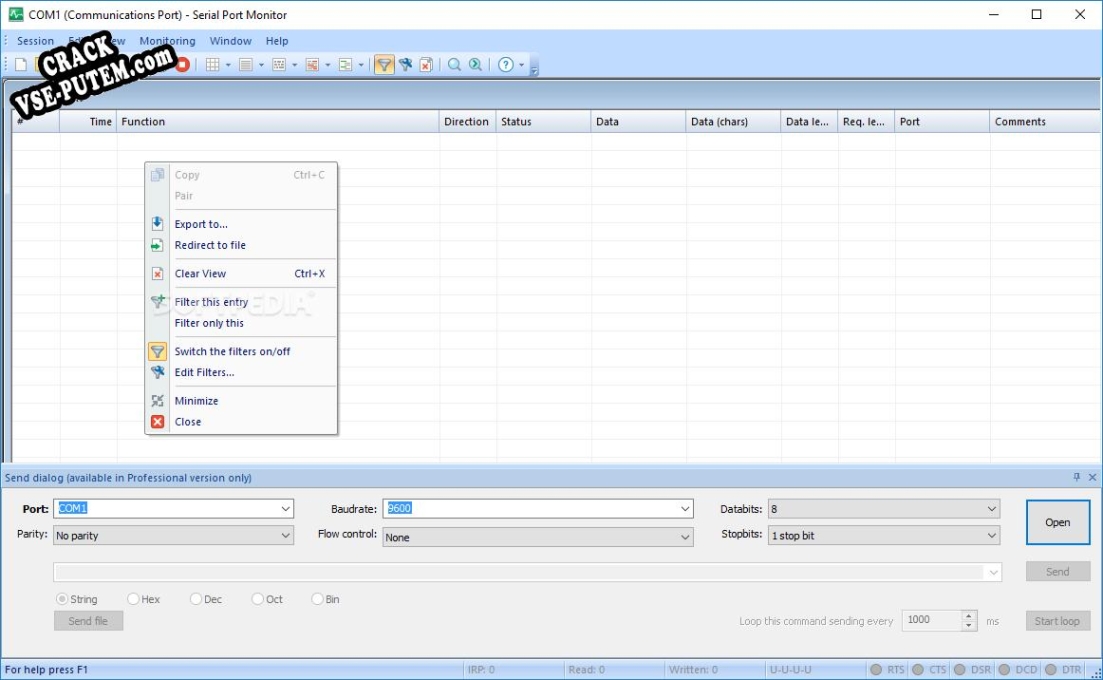The width and height of the screenshot is (1103, 680).
Task: Click the Data (chars) column header
Action: [733, 122]
